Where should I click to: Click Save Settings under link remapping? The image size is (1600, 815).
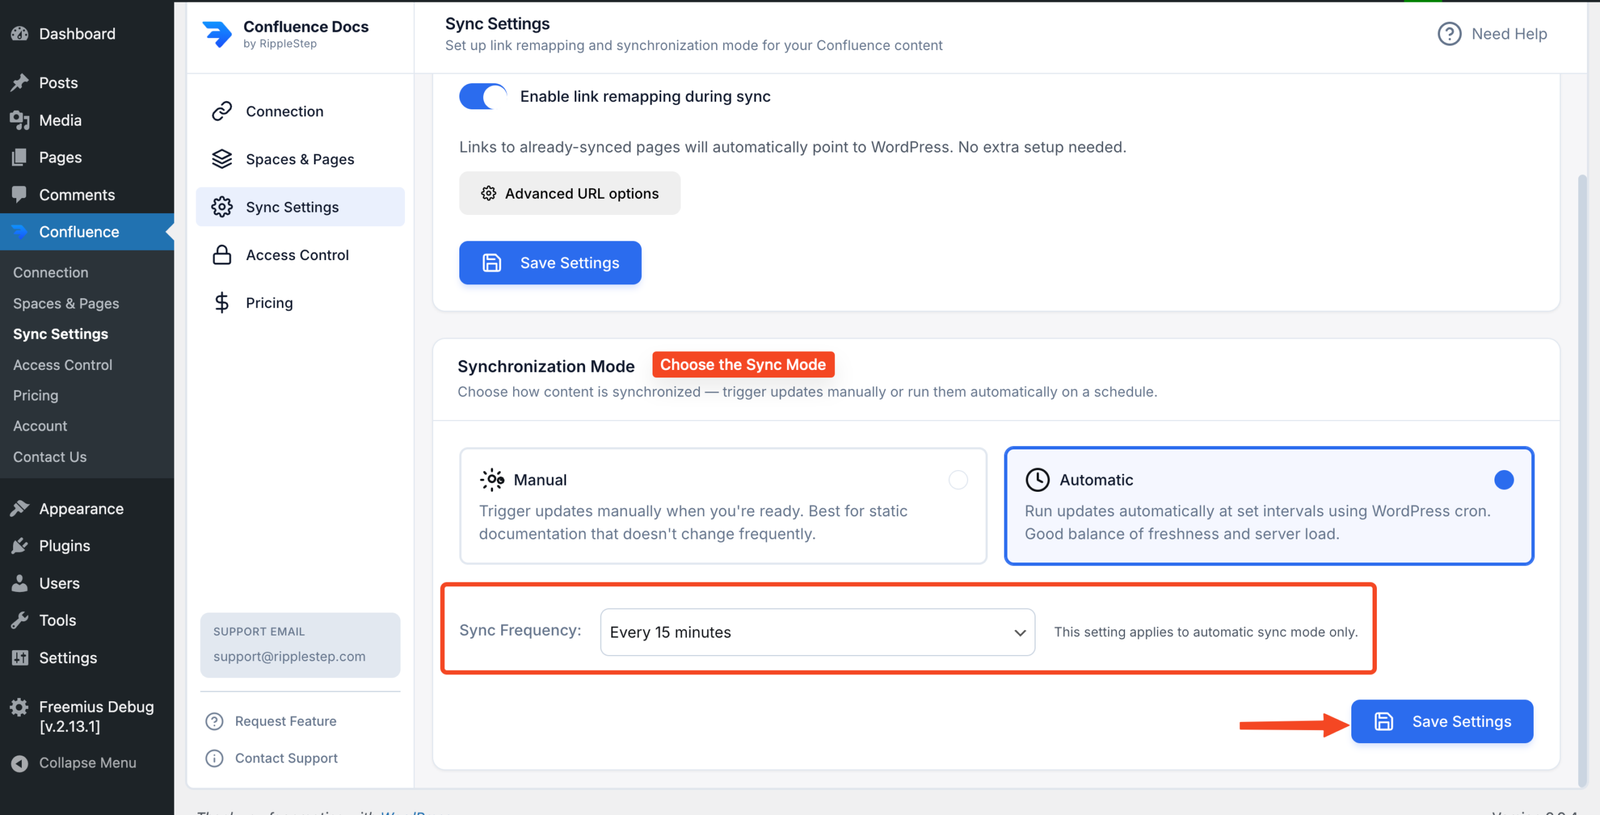550,263
